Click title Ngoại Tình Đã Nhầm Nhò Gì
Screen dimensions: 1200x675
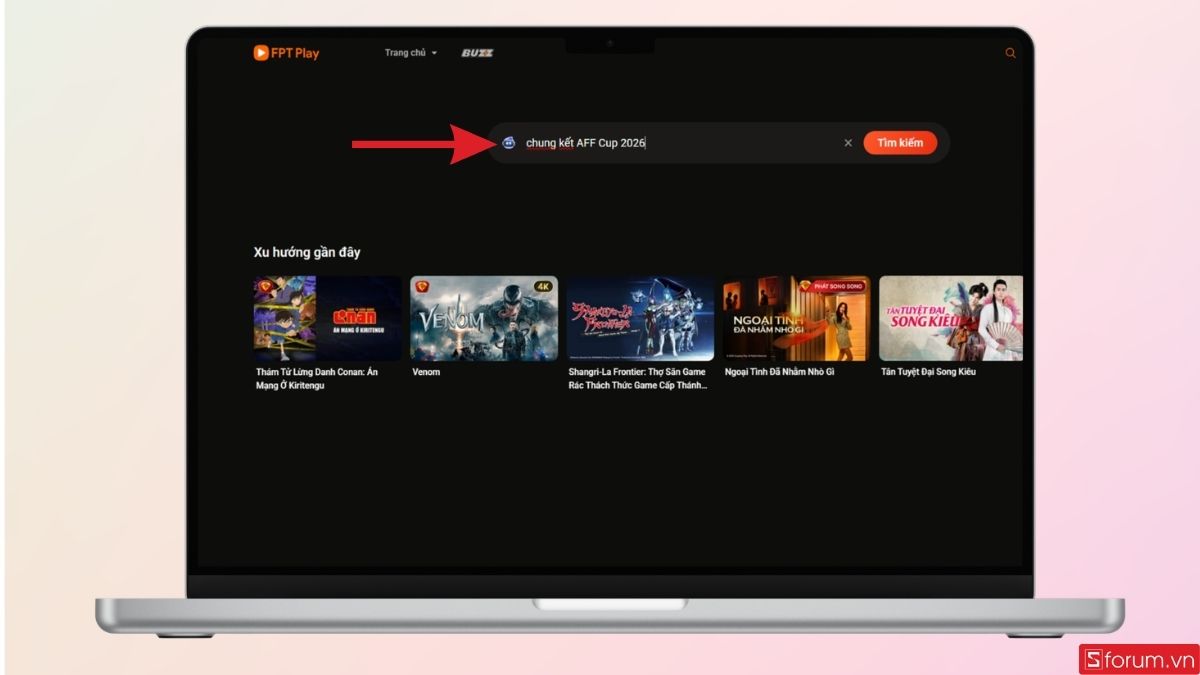(779, 372)
